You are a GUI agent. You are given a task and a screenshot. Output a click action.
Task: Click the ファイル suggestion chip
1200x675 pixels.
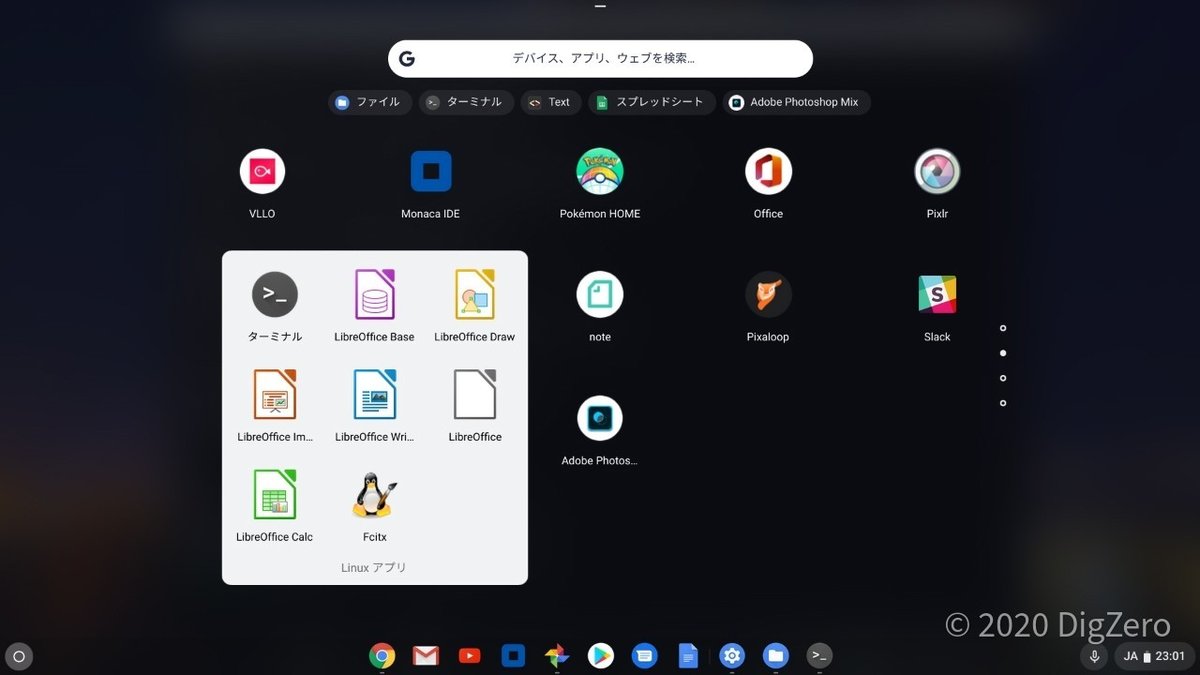click(369, 102)
